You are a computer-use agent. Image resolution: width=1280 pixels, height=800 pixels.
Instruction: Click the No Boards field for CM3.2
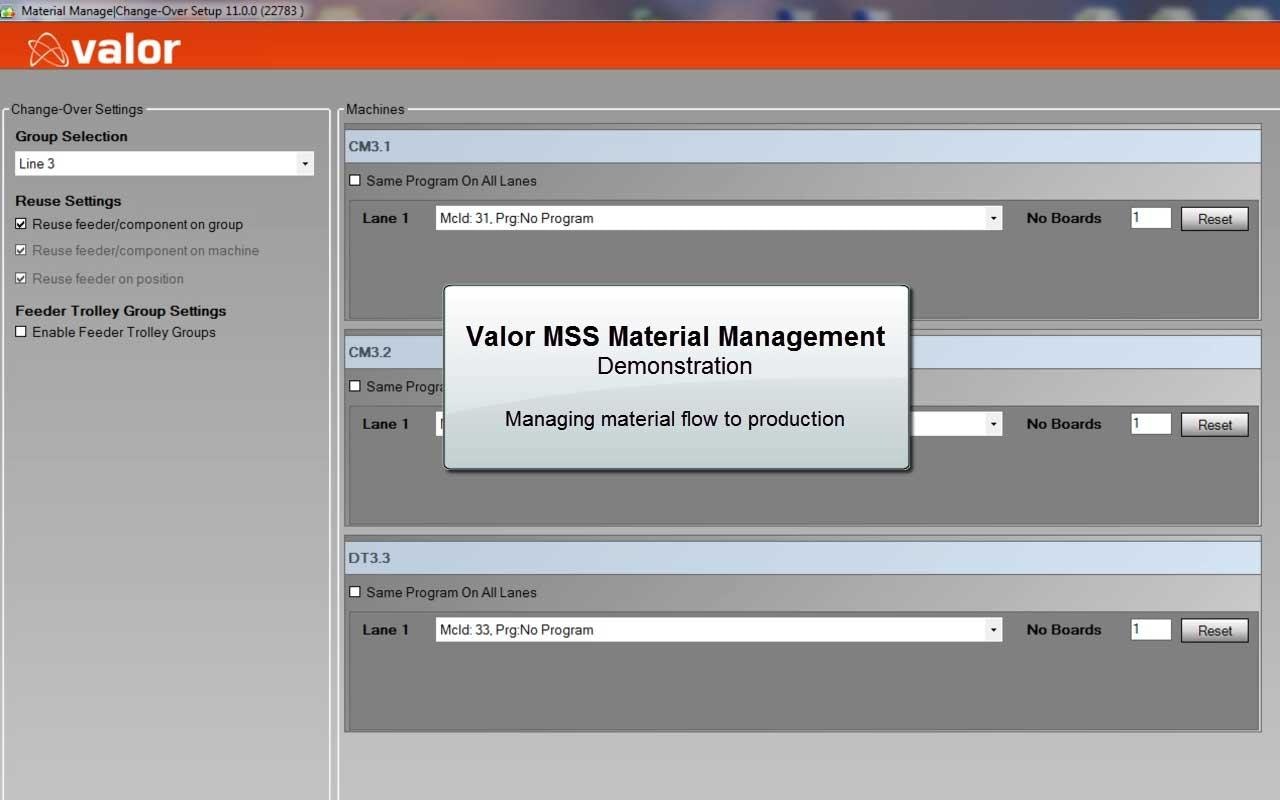click(1151, 423)
